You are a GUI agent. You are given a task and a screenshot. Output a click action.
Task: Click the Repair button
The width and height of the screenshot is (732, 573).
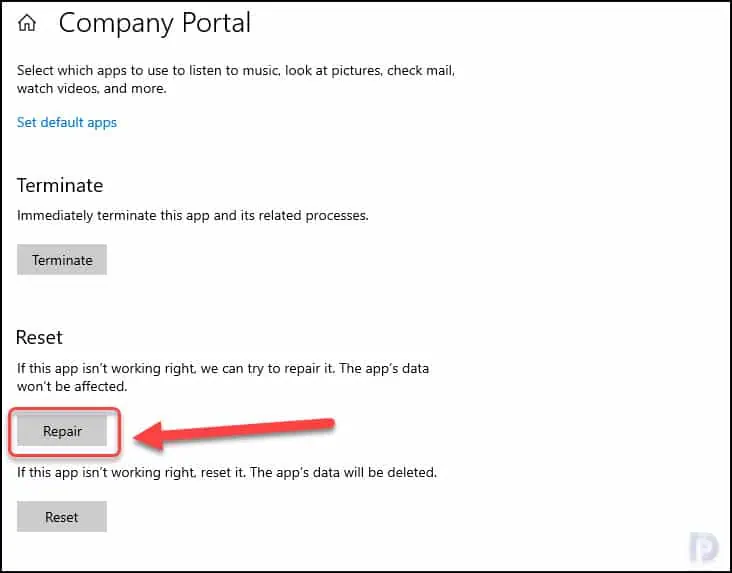point(62,431)
